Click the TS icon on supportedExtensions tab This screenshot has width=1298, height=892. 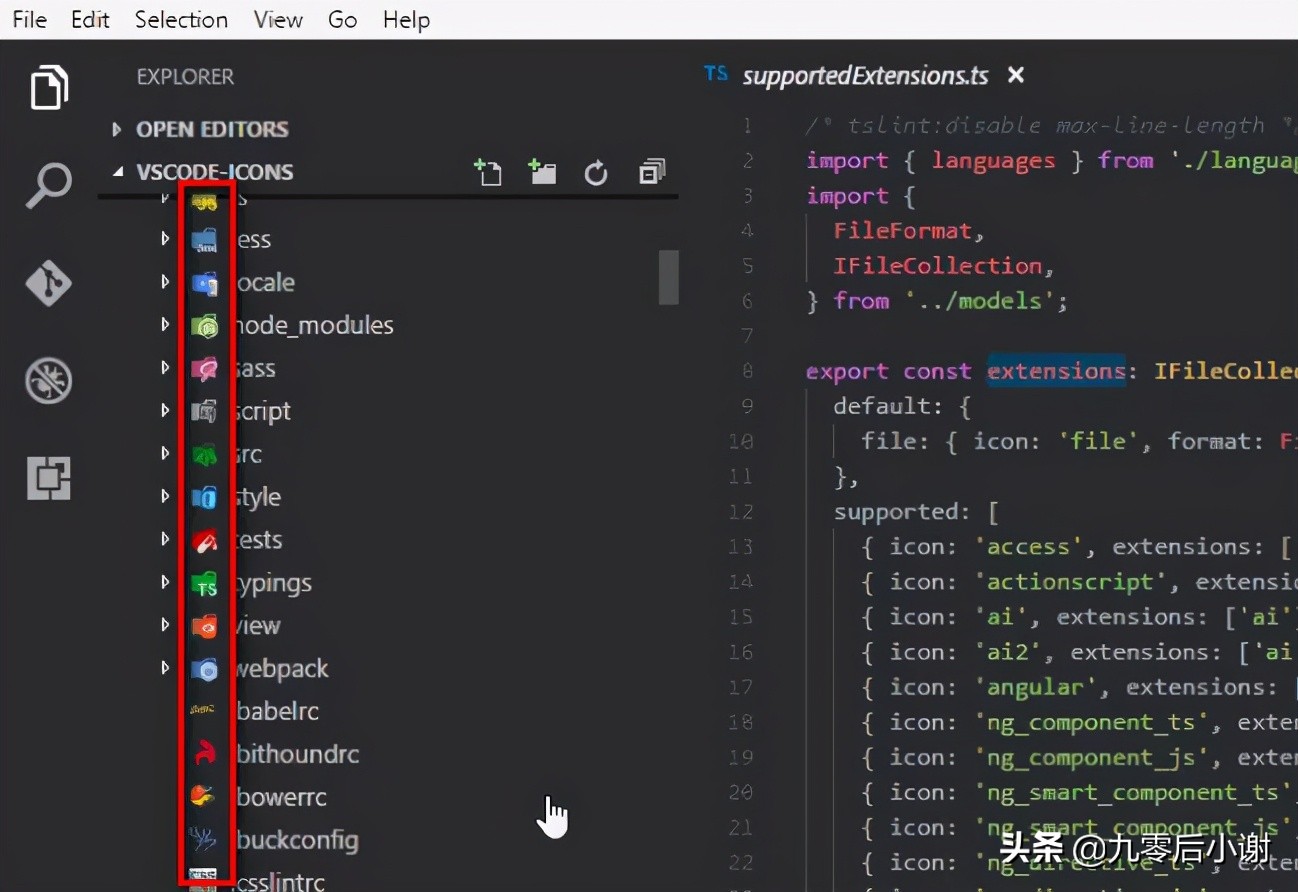716,73
